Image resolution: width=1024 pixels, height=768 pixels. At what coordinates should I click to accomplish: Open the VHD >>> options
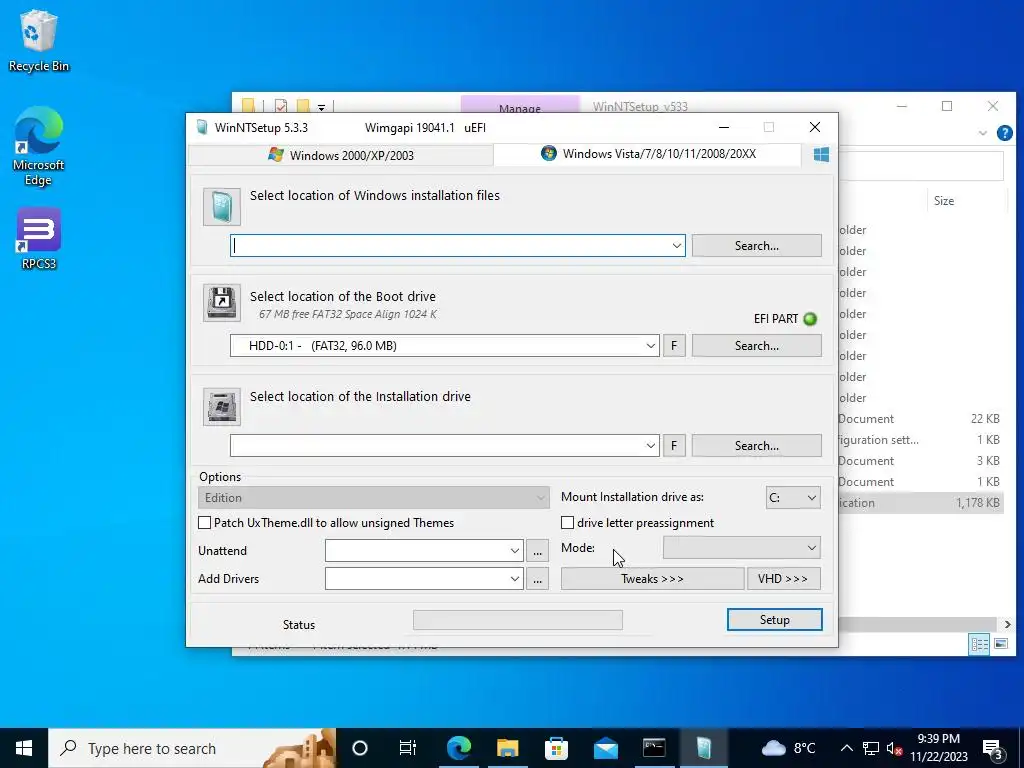point(784,579)
